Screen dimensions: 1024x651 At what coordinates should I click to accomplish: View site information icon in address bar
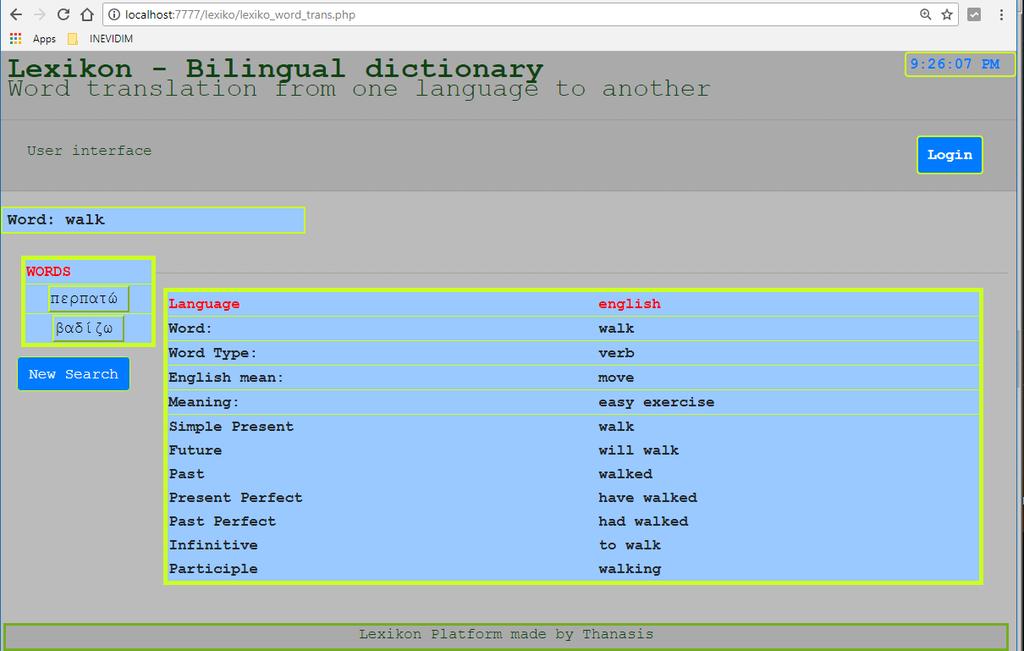[x=114, y=14]
